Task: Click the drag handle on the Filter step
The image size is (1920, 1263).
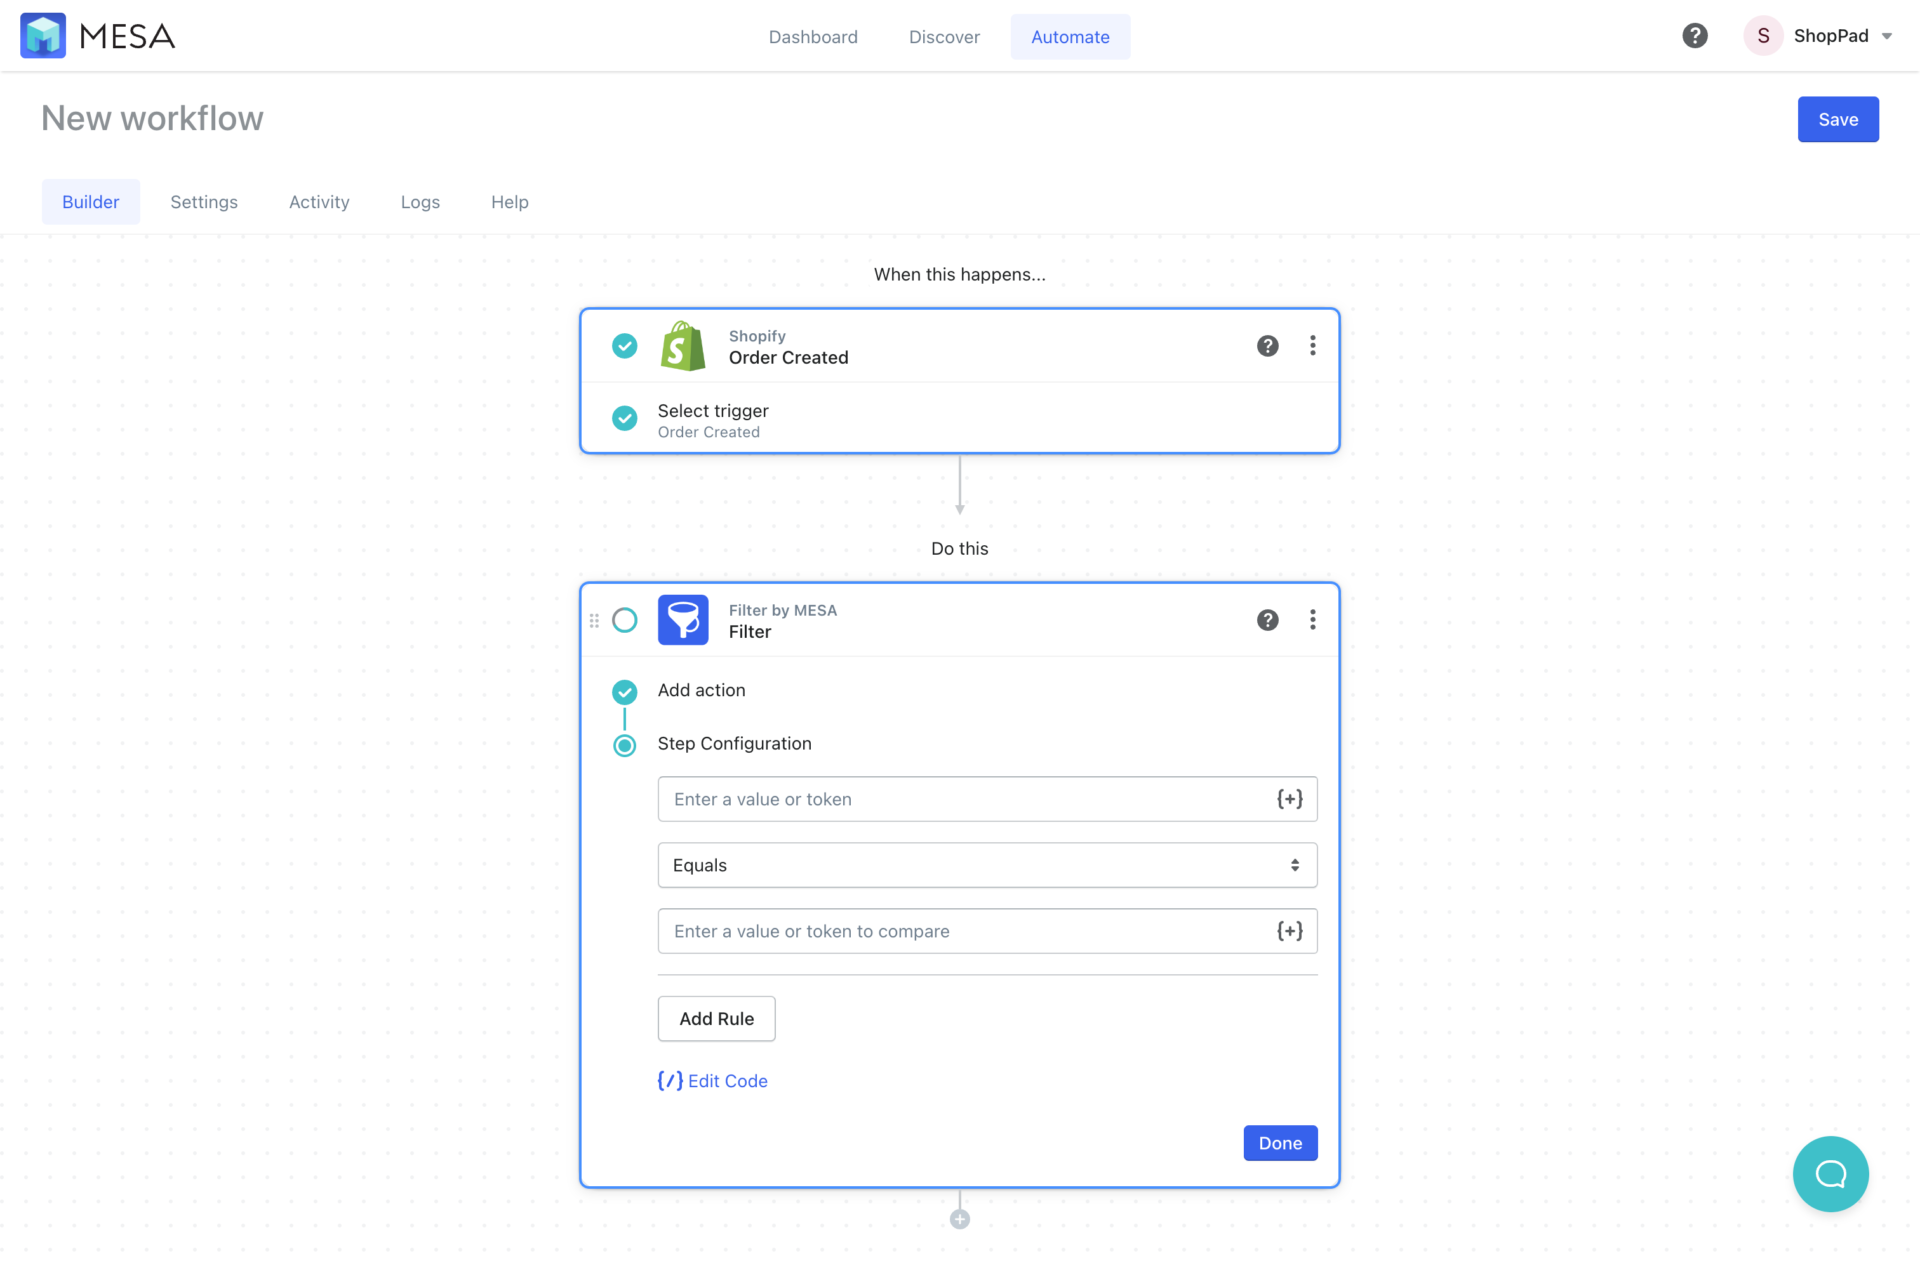Action: (594, 620)
